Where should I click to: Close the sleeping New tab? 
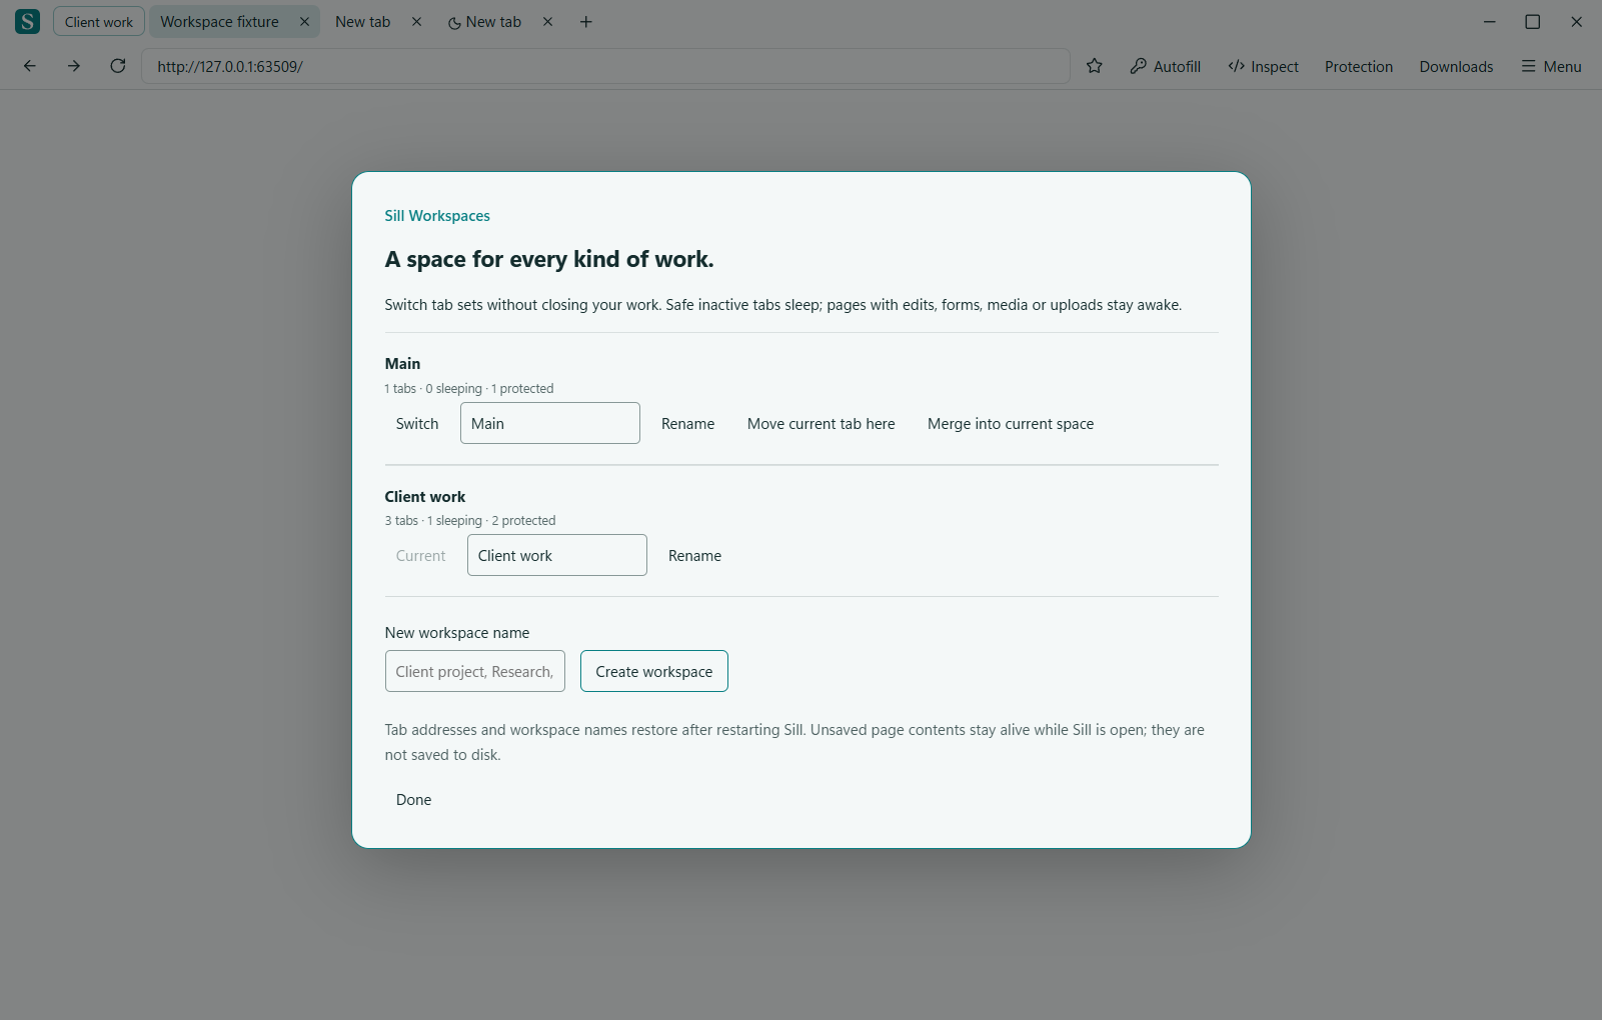(548, 22)
